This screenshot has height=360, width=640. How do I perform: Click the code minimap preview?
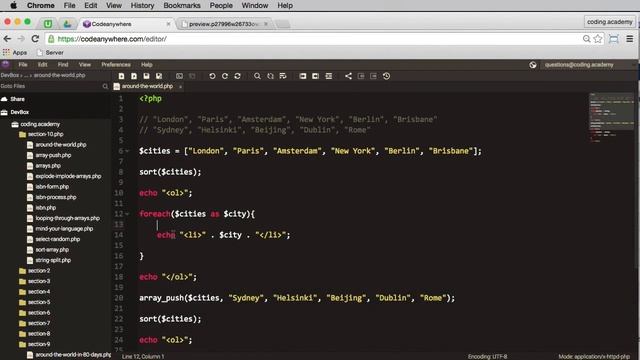pos(611,118)
